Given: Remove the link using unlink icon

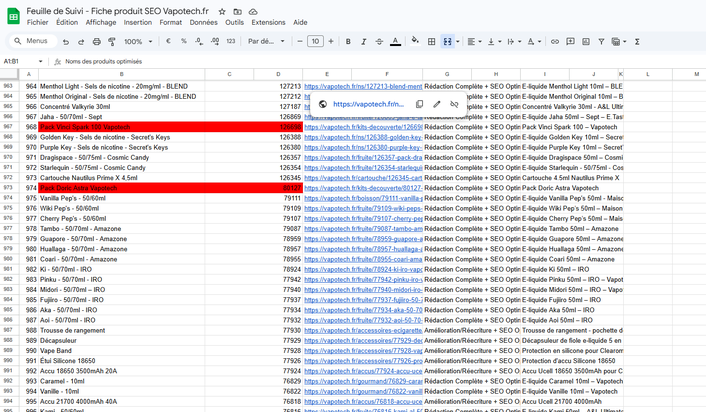Looking at the screenshot, I should [x=453, y=104].
